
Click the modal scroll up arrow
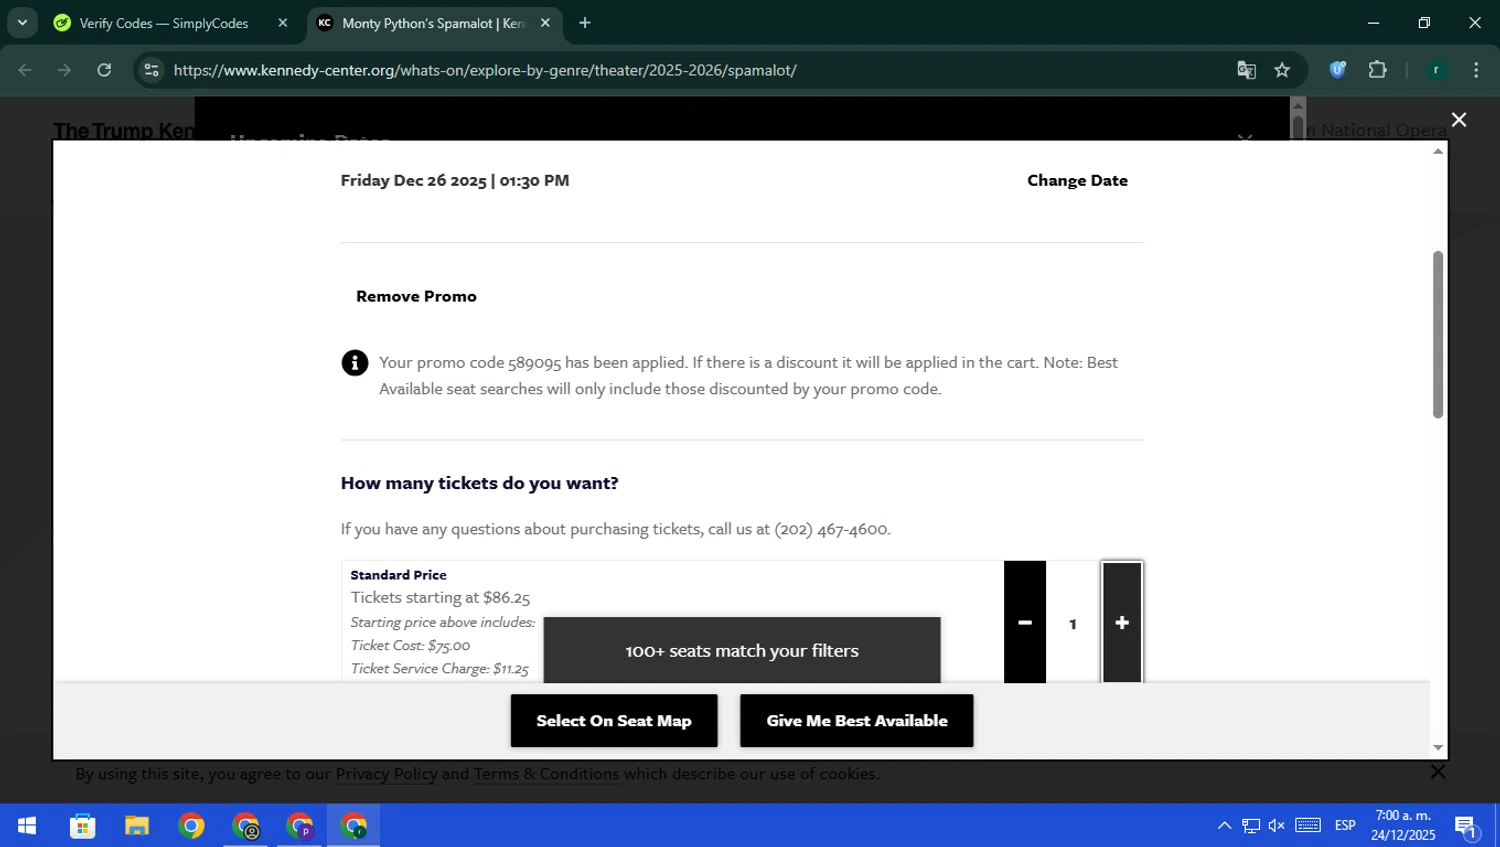pos(1438,151)
